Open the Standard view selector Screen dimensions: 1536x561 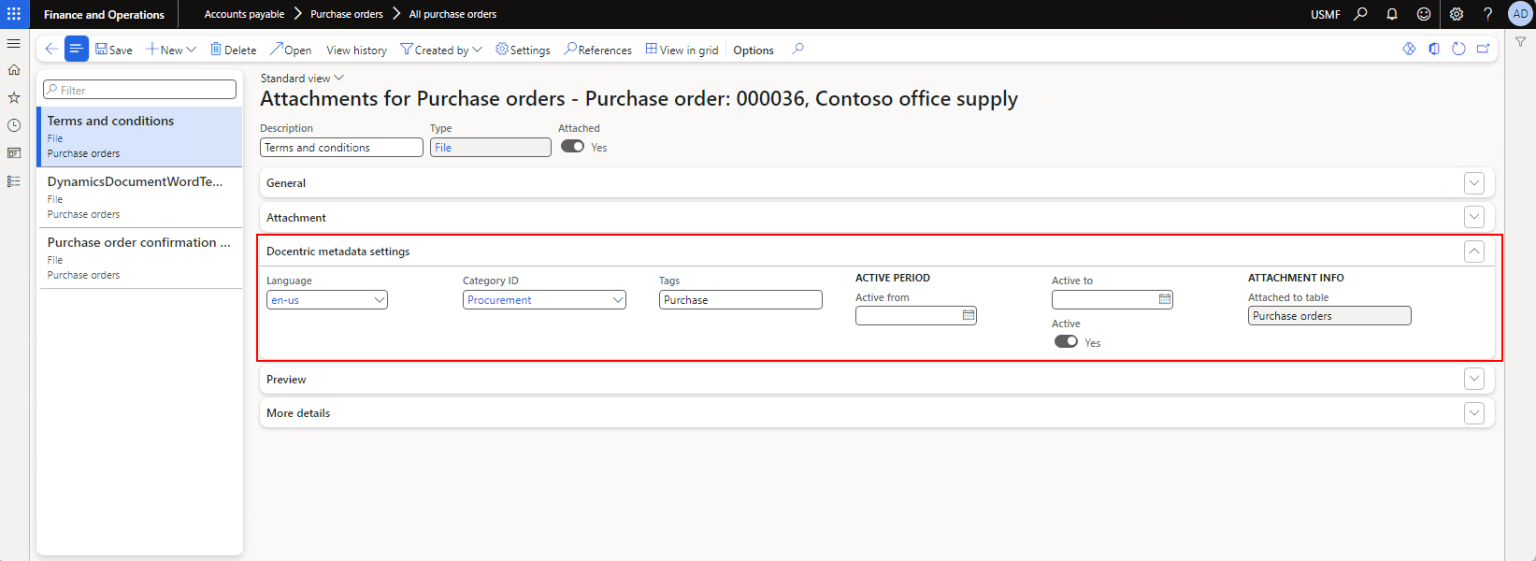coord(302,78)
